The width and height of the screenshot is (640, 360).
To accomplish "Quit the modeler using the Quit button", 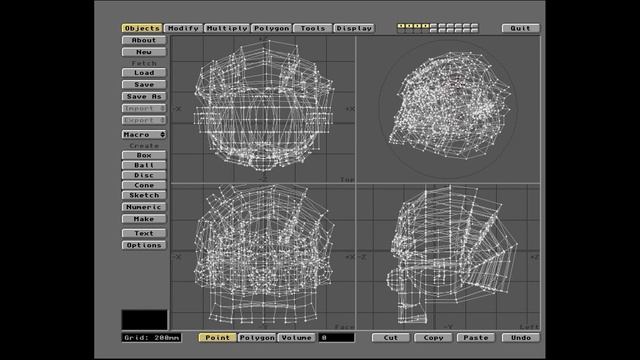I will point(520,28).
